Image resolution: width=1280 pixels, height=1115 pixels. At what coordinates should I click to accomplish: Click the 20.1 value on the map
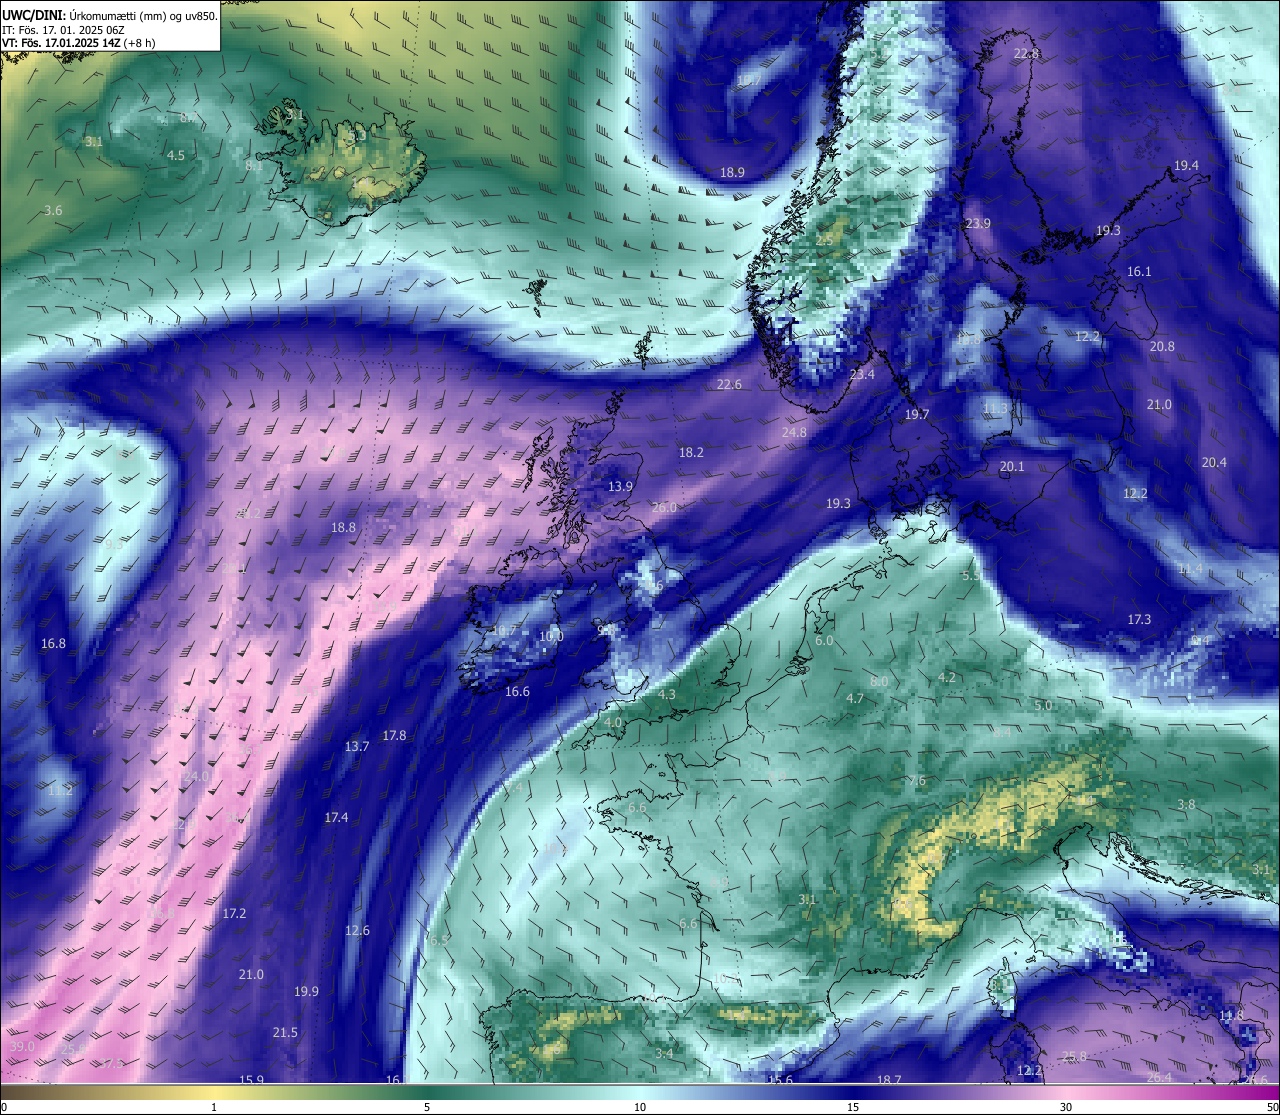tap(1013, 467)
